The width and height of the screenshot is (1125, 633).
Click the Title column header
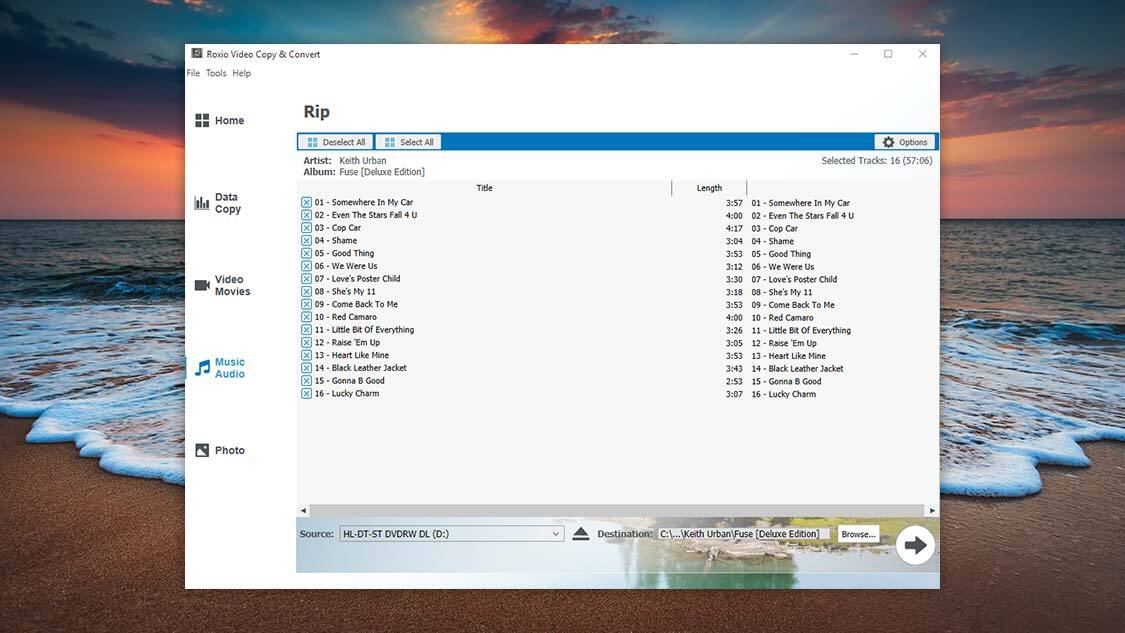[484, 188]
